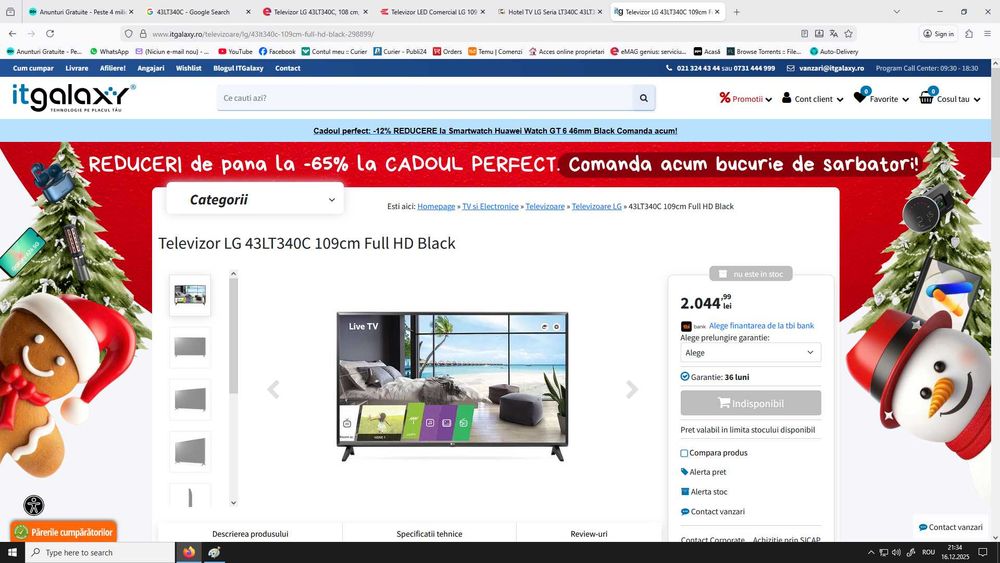Switch to the Google Search tab
The image size is (1000, 563).
pyautogui.click(x=198, y=11)
